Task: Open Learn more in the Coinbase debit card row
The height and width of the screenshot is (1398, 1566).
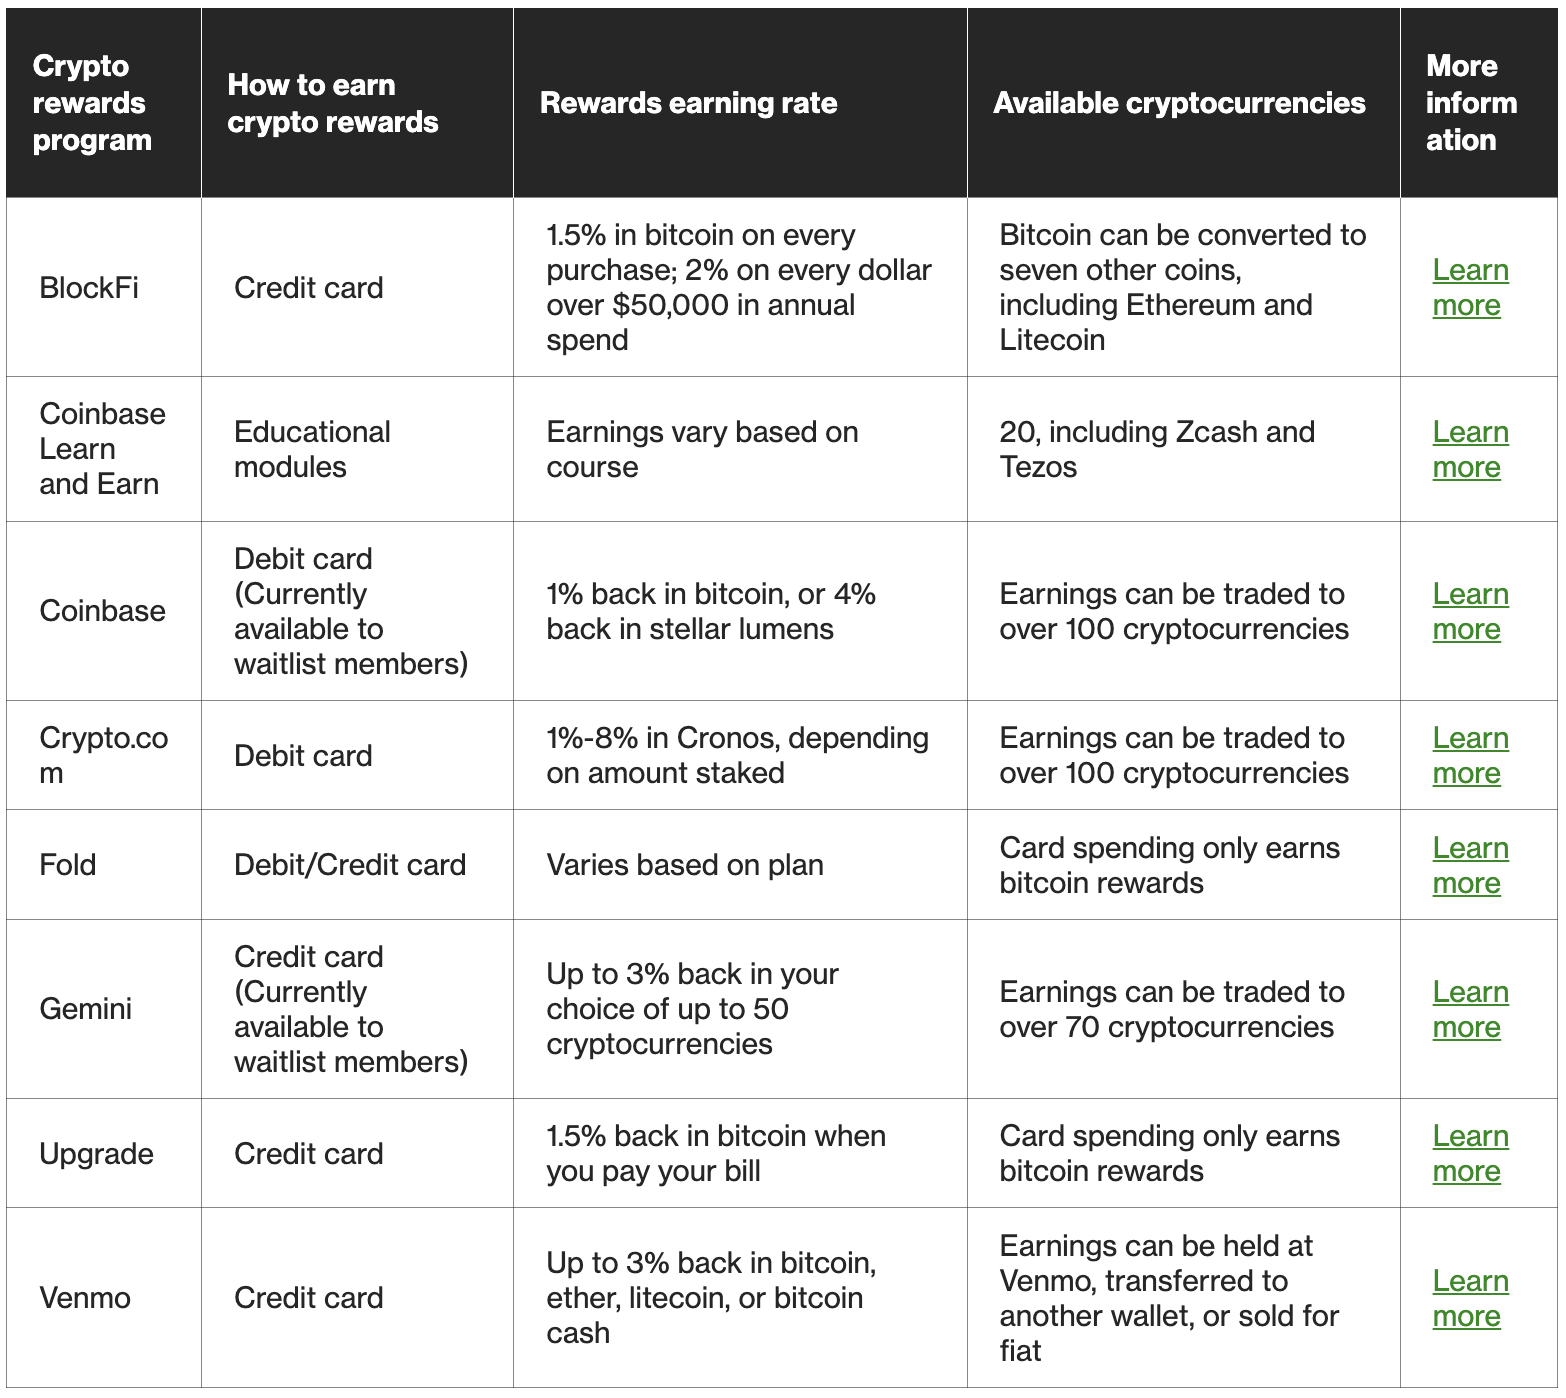Action: pos(1470,611)
